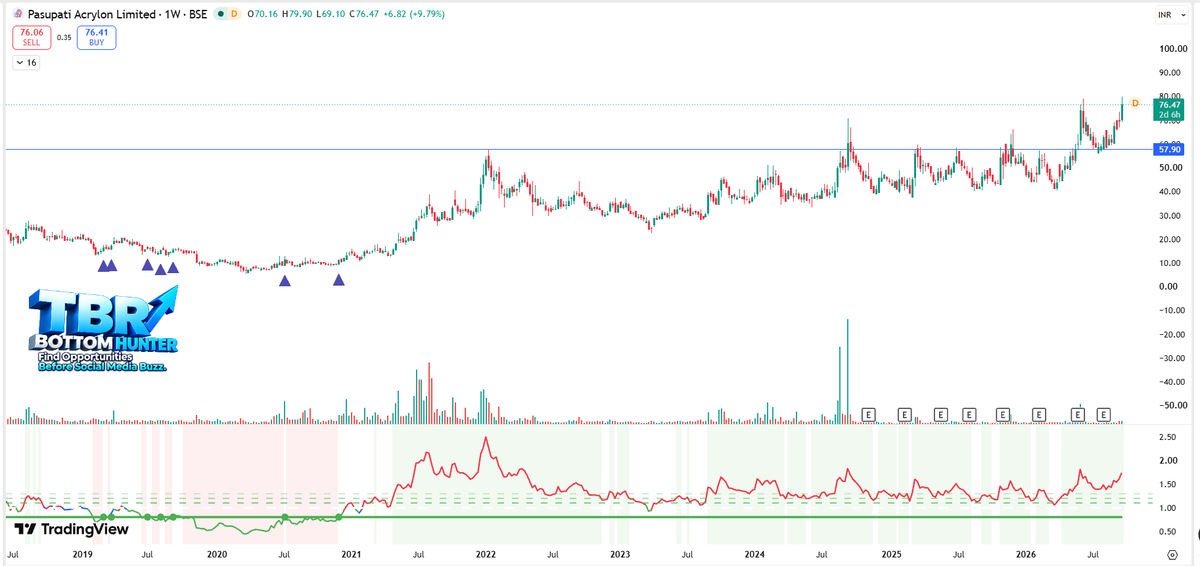This screenshot has height=566, width=1200.
Task: Click the orange D data badge beside BSE
Action: pos(234,15)
